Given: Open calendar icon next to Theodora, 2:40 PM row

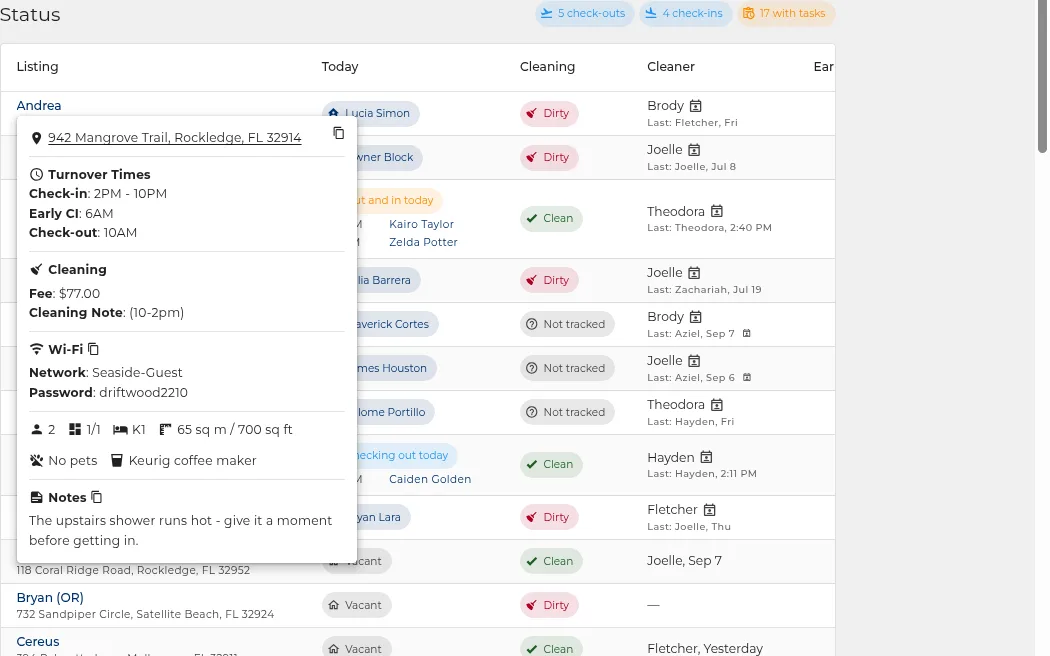Looking at the screenshot, I should 717,212.
